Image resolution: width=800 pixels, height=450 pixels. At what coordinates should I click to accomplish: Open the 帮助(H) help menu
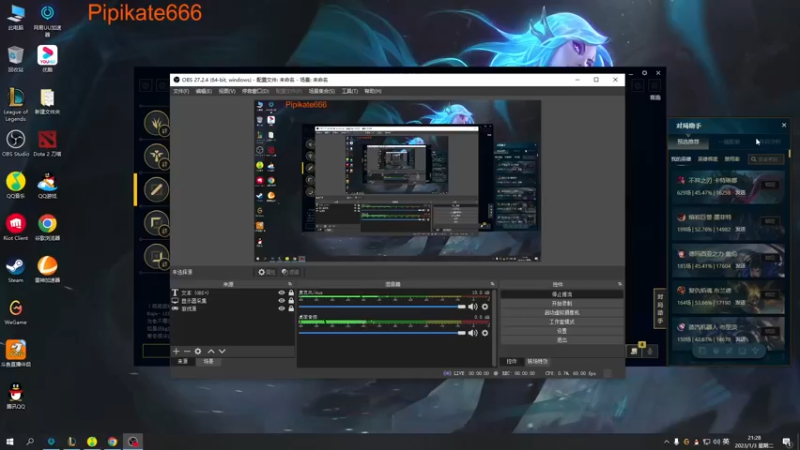(373, 91)
